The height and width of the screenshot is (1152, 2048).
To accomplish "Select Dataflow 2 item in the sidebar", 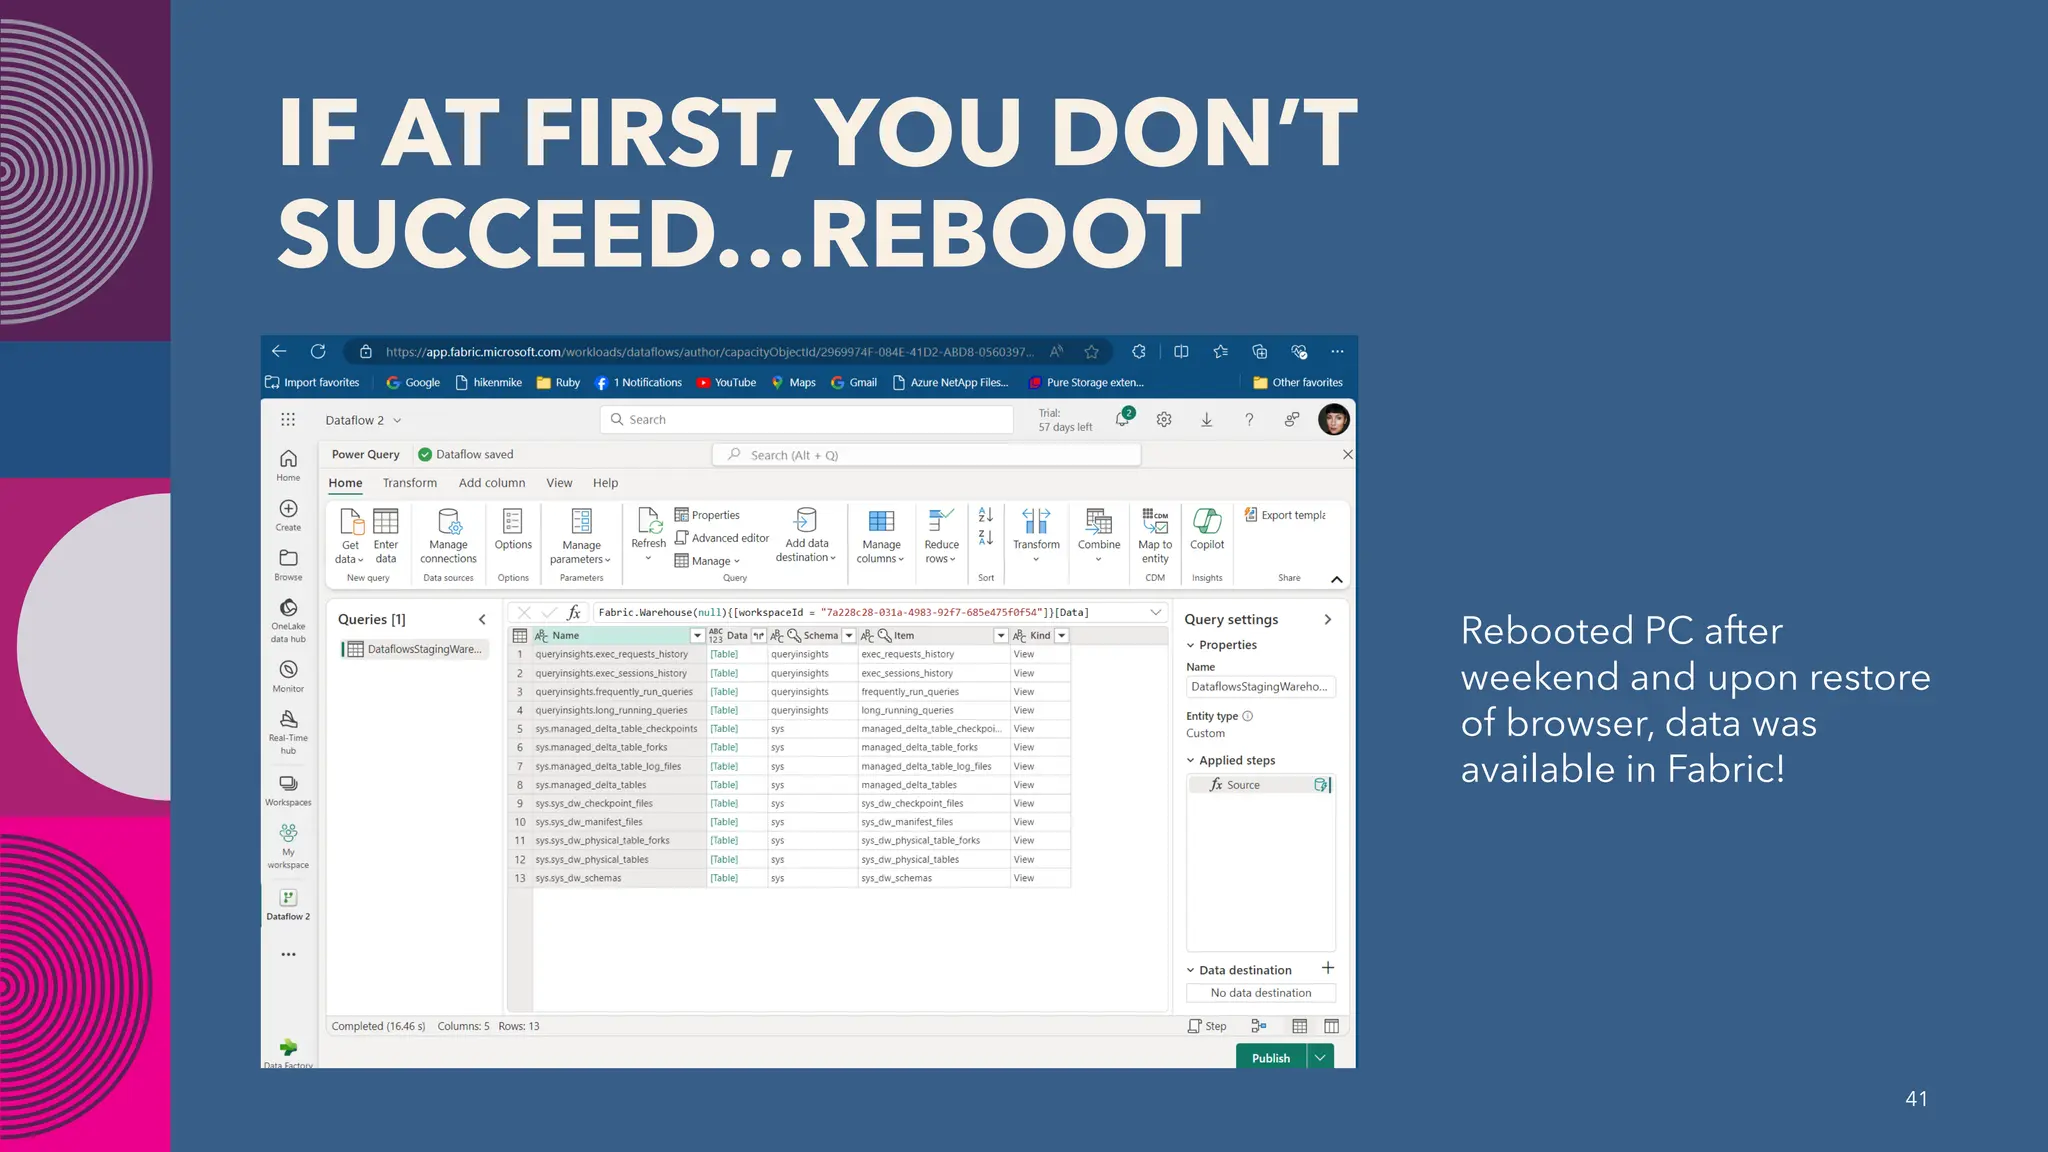I will (288, 904).
